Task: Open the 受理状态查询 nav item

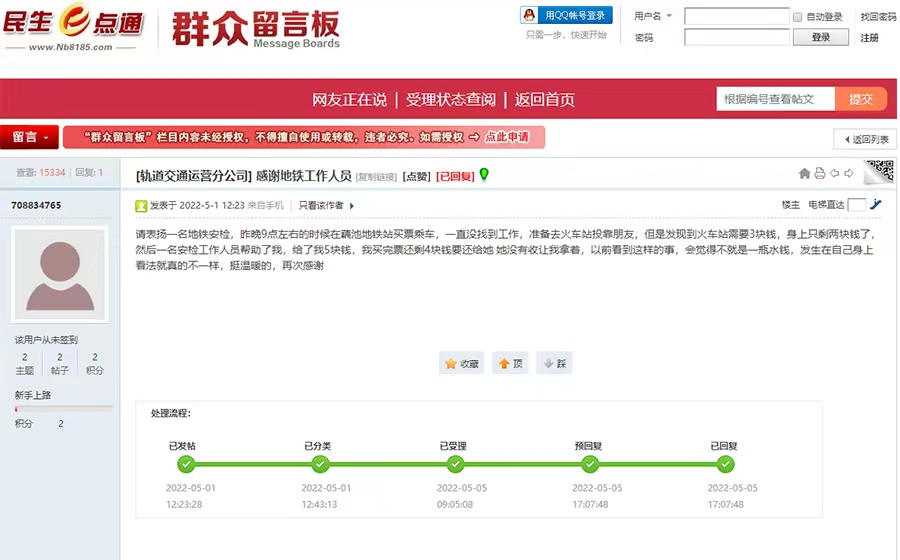Action: pyautogui.click(x=450, y=100)
